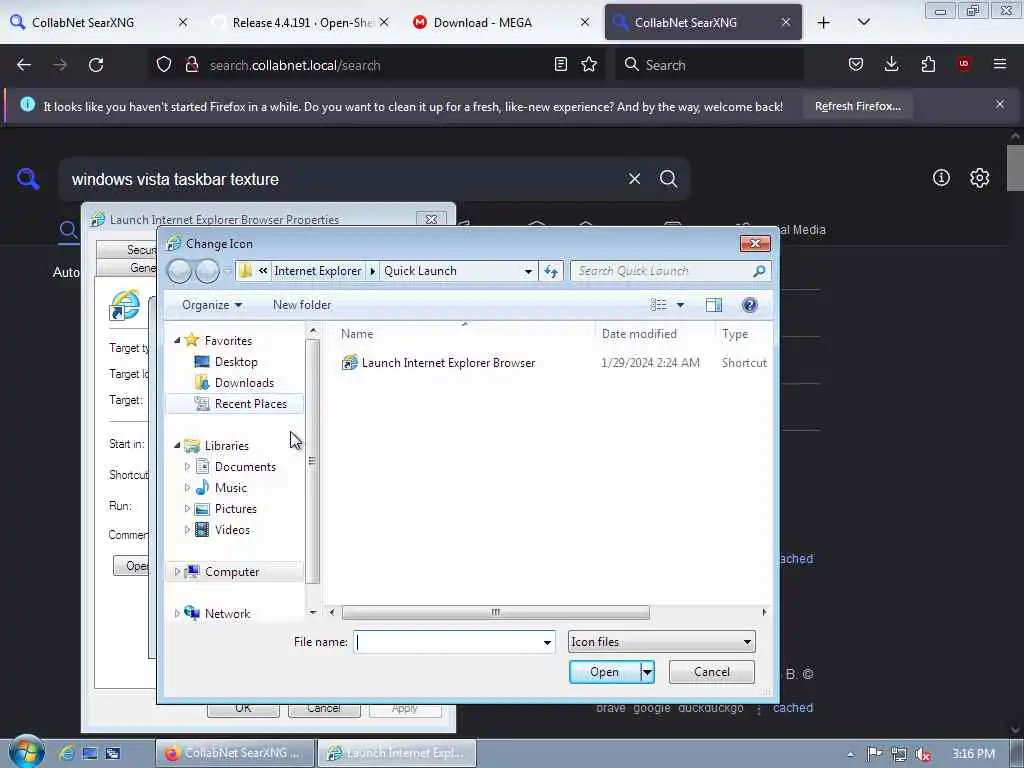The width and height of the screenshot is (1024, 768).
Task: Collapse Favorites tree group
Action: pyautogui.click(x=177, y=340)
